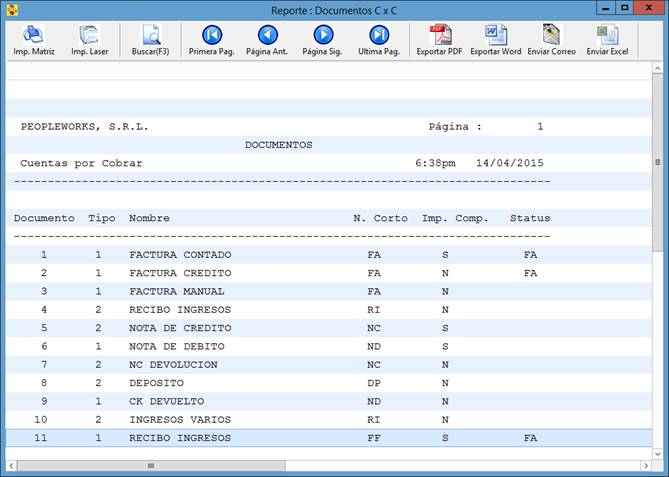Click the scroll down arrow
Image resolution: width=669 pixels, height=477 pixels.
point(657,450)
